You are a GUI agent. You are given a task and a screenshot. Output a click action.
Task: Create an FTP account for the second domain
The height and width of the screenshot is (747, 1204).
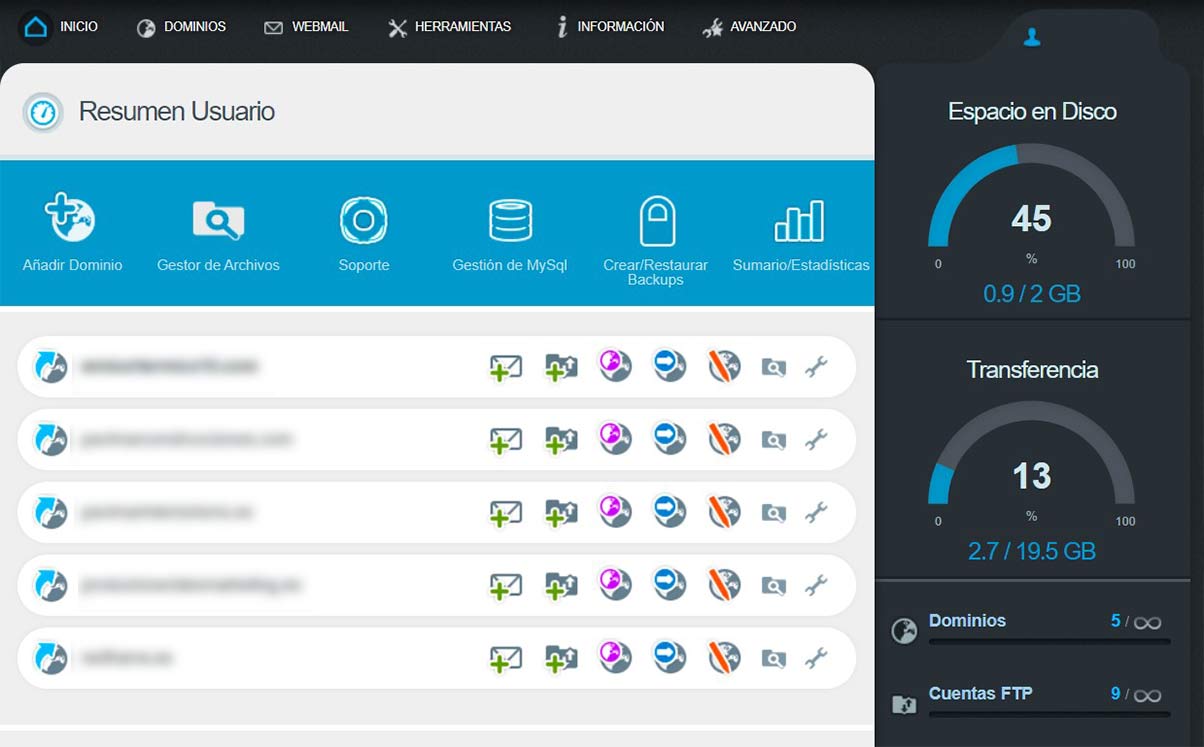pos(560,439)
